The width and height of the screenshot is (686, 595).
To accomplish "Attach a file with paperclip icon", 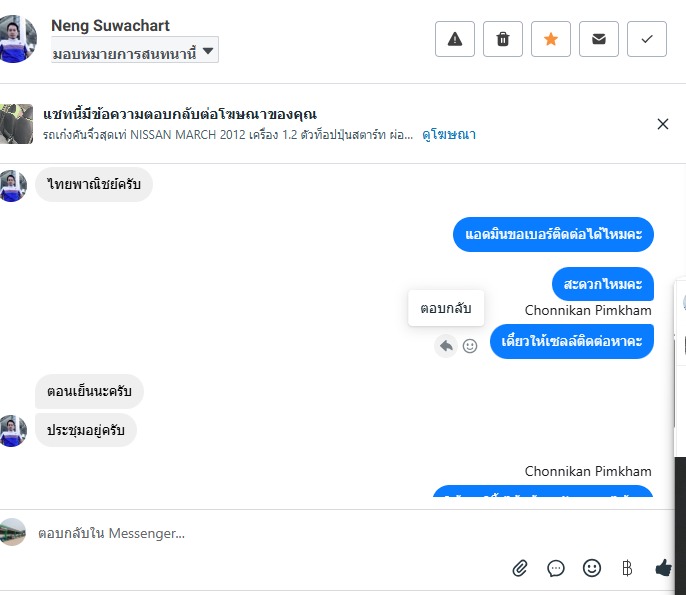I will (x=520, y=568).
